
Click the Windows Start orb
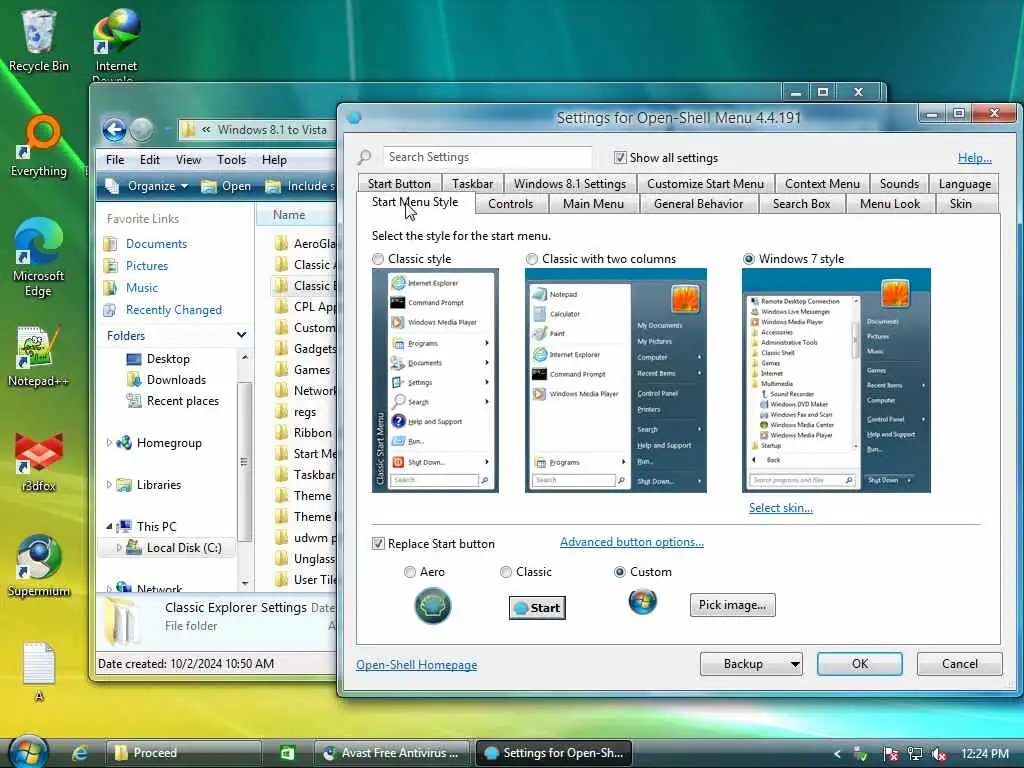pyautogui.click(x=28, y=752)
